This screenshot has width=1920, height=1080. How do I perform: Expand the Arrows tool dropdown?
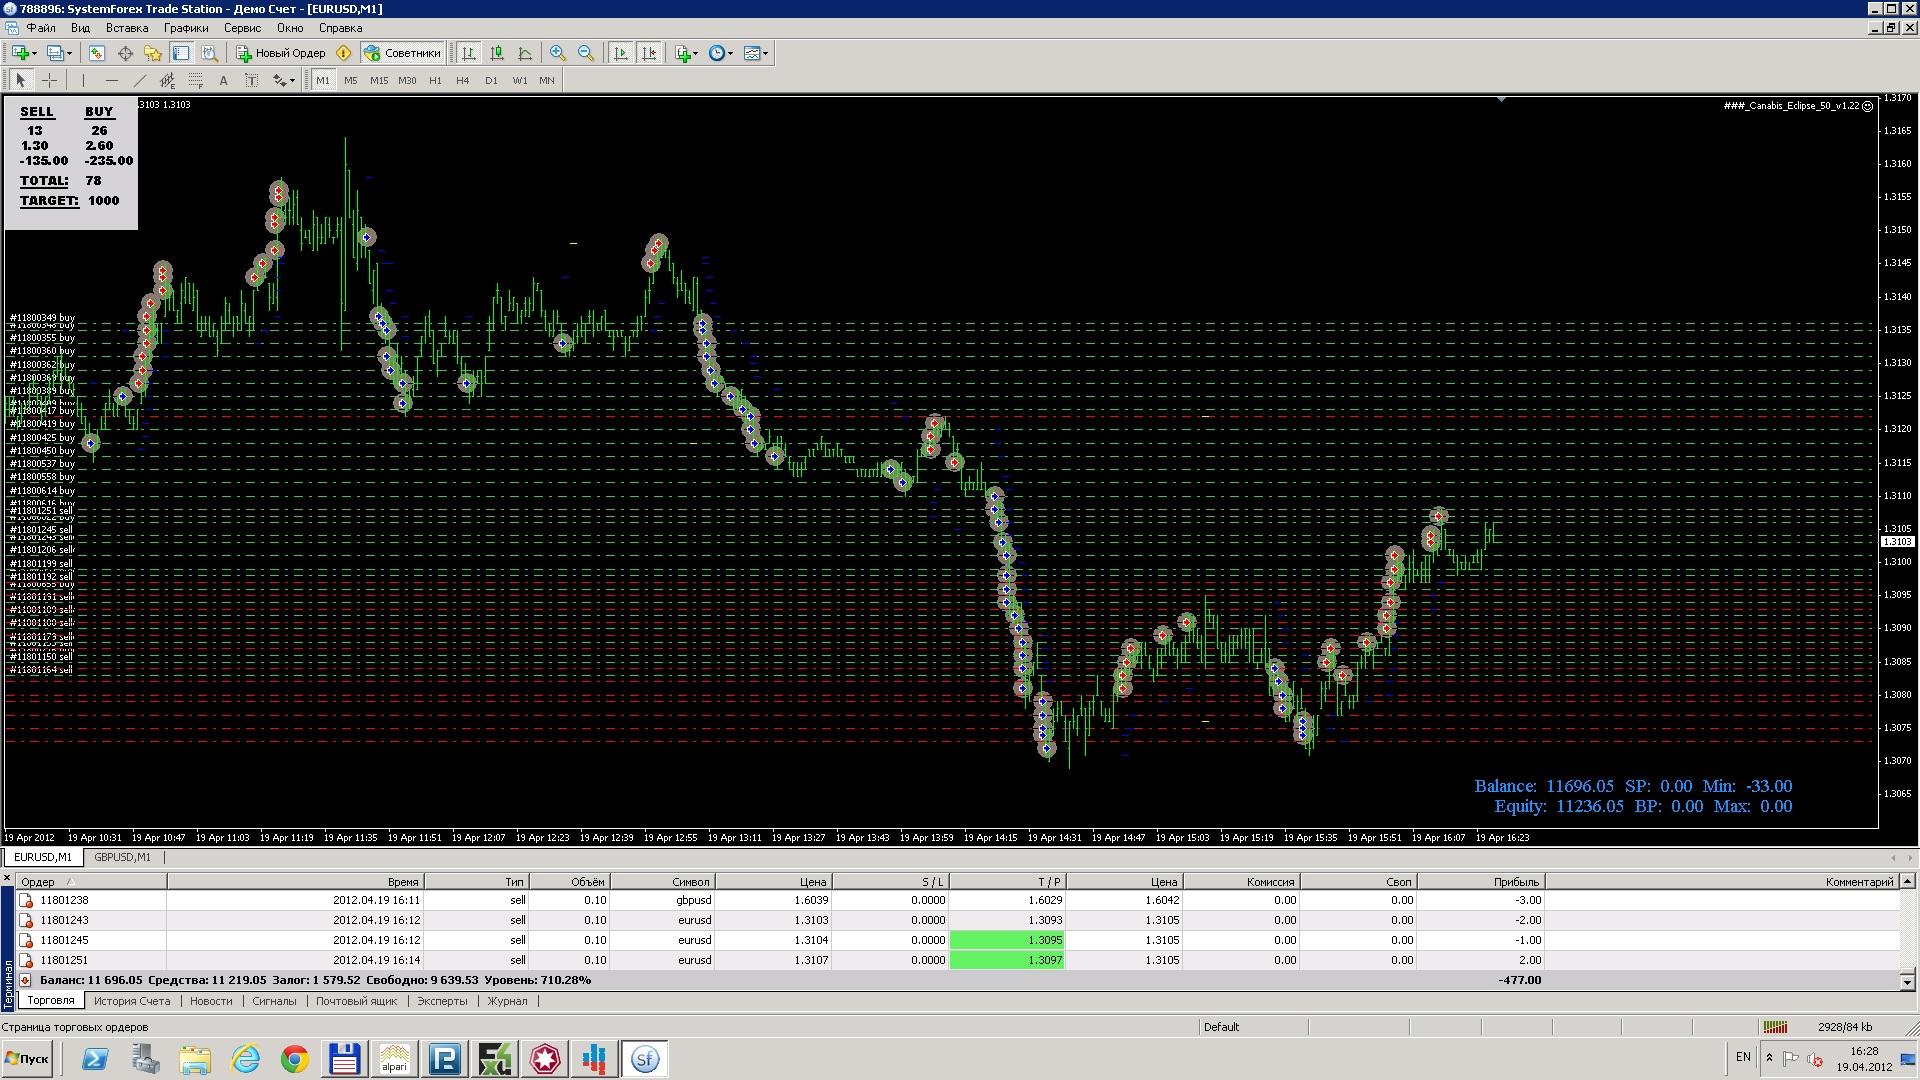click(x=292, y=80)
